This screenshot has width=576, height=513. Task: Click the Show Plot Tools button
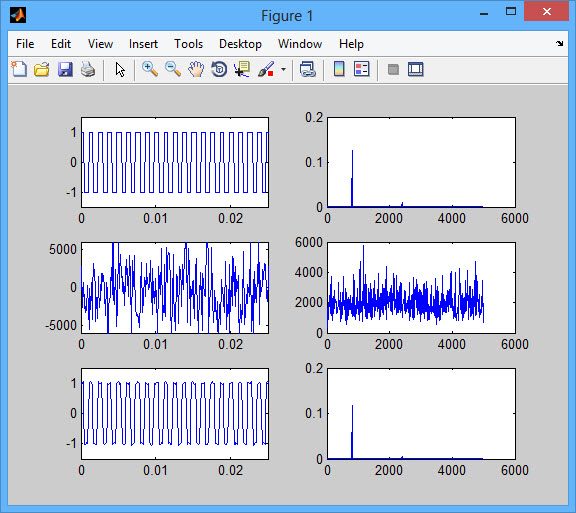(x=415, y=69)
